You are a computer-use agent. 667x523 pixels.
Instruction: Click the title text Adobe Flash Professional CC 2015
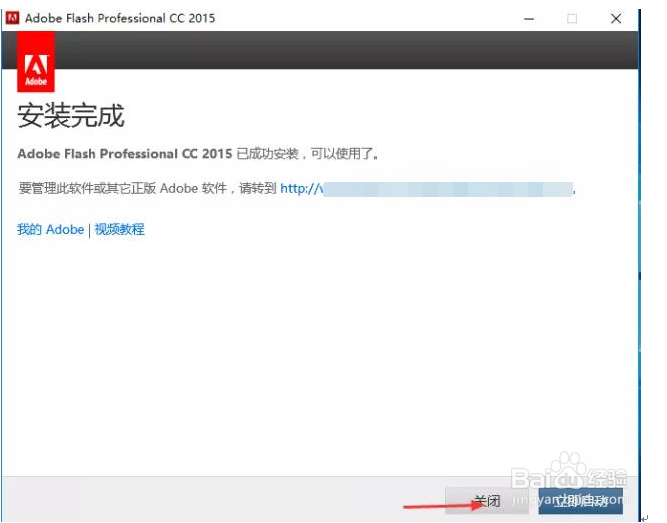pos(120,18)
